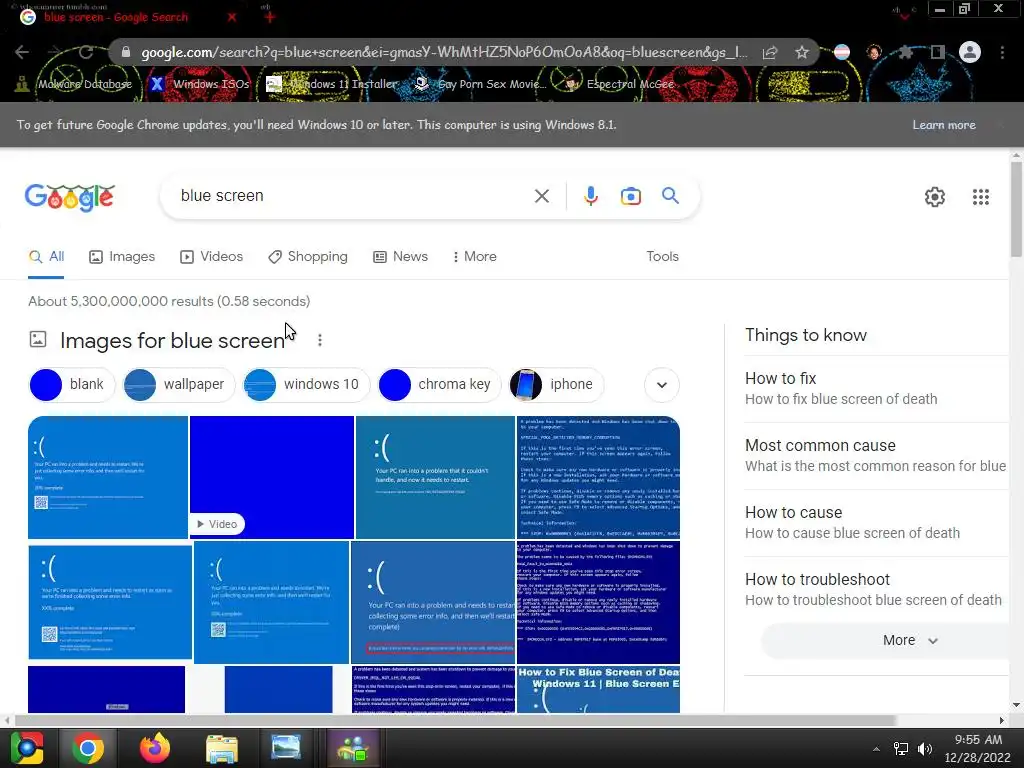
Task: Bookmark this page with the star icon
Action: point(802,52)
